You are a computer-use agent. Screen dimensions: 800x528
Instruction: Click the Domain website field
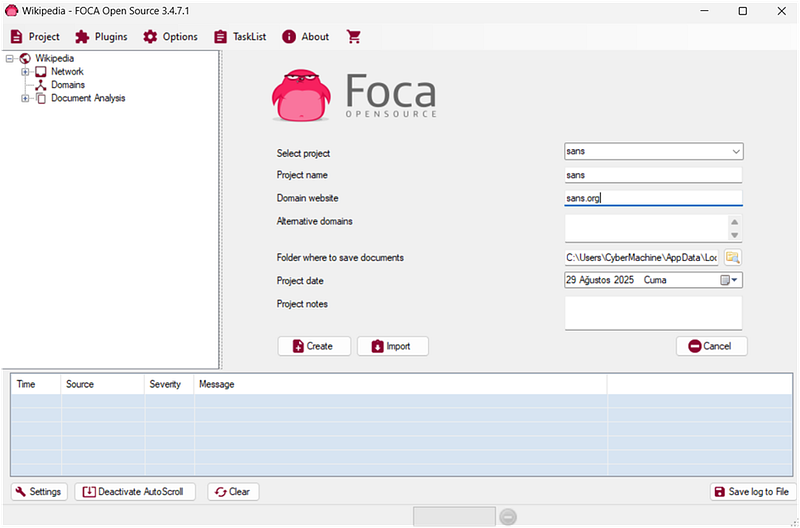653,198
